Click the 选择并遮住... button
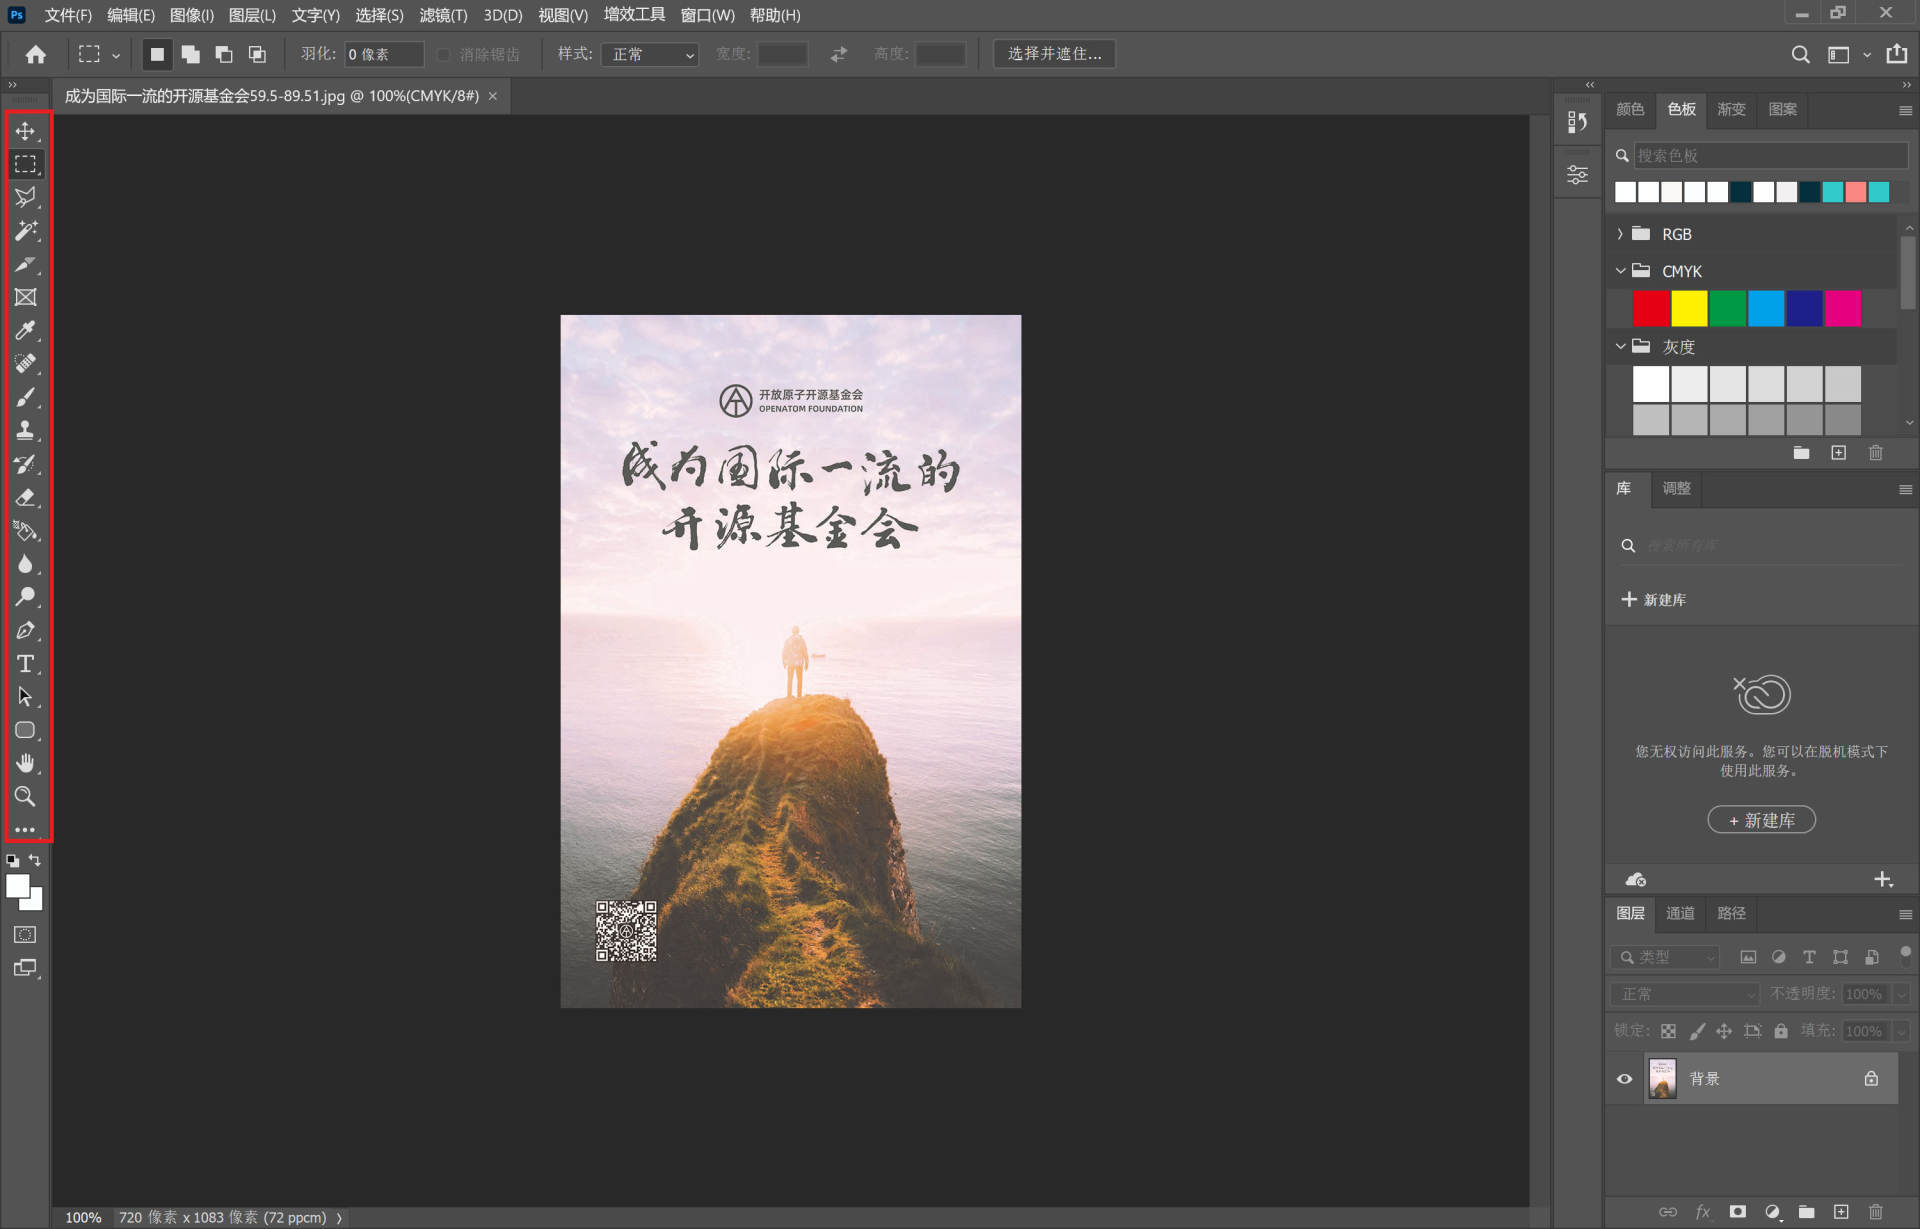The image size is (1920, 1229). click(x=1054, y=54)
